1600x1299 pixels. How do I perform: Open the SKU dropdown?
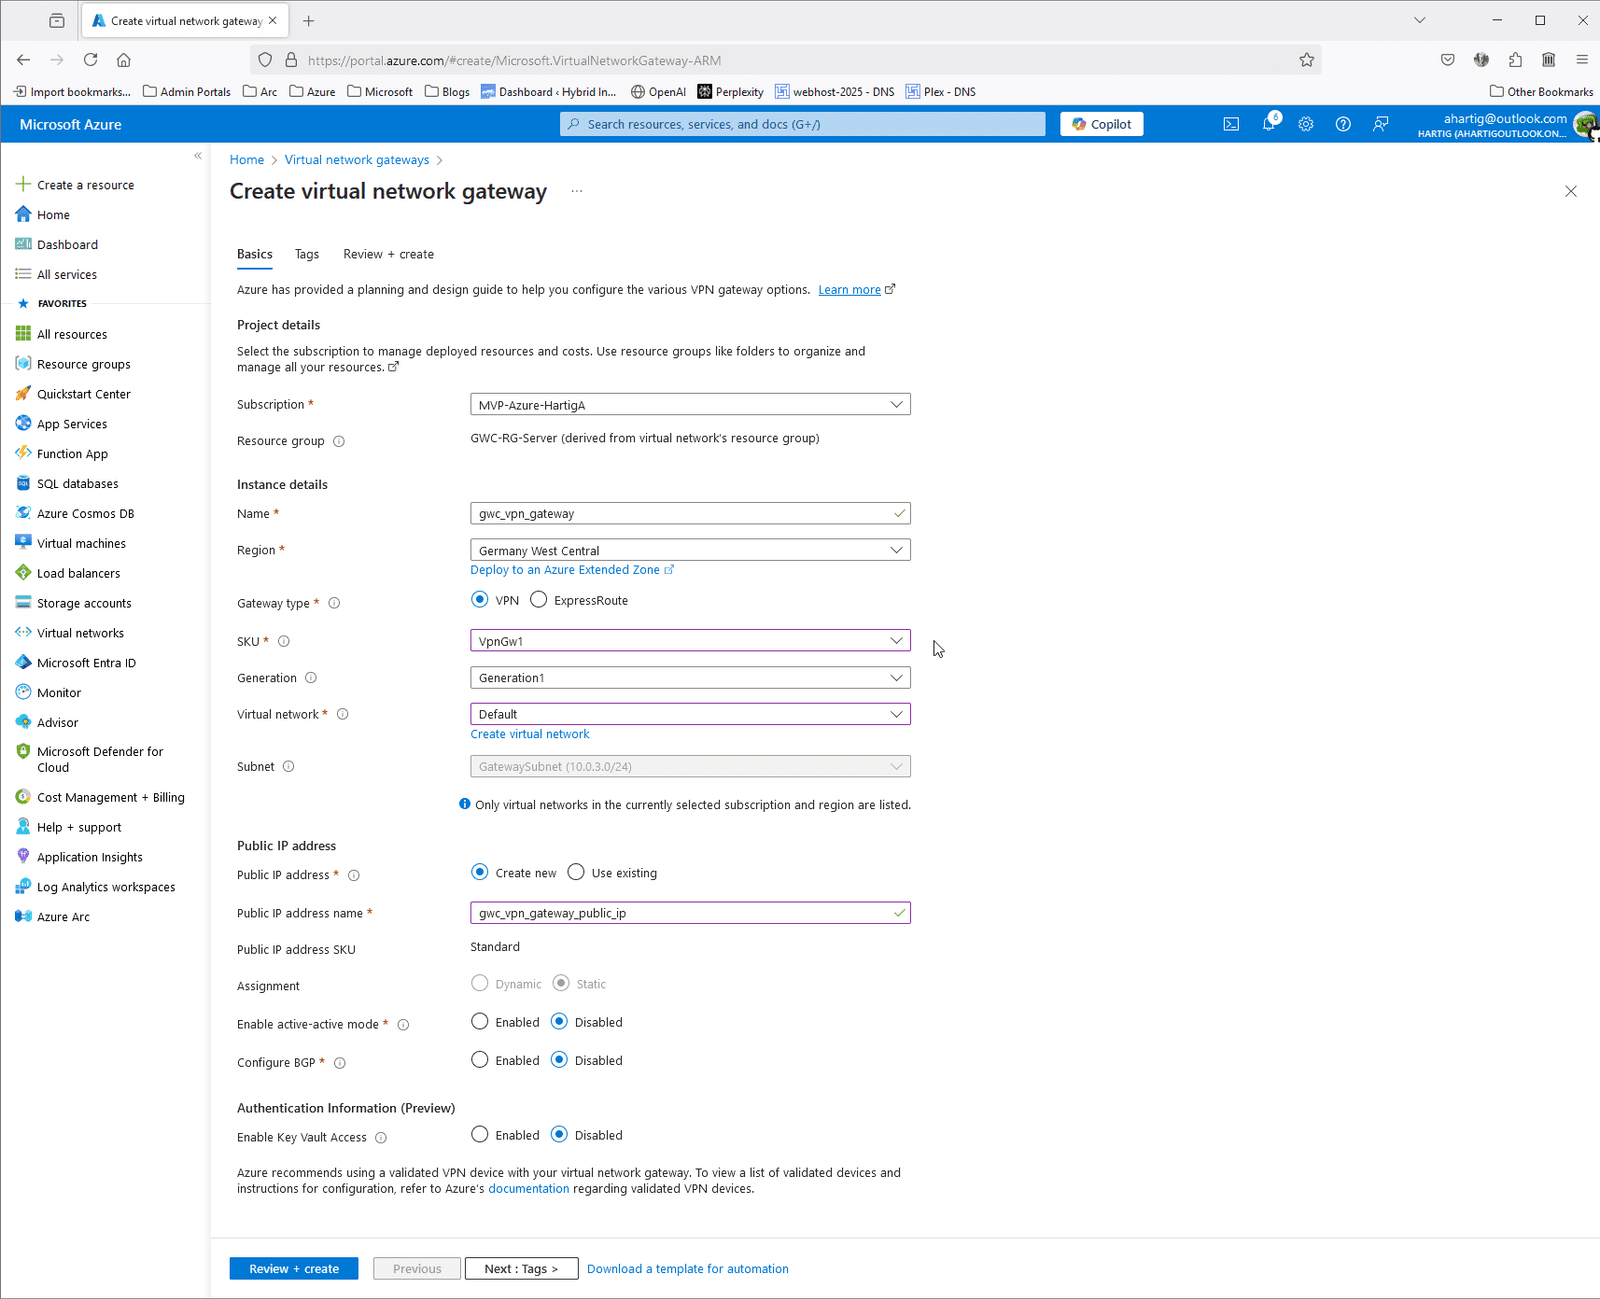[x=689, y=640]
